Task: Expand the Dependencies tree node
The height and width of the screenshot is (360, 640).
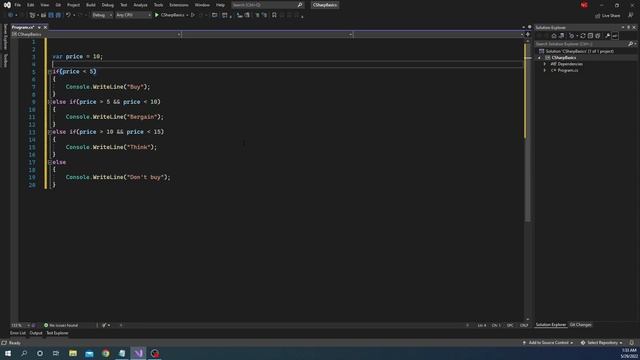Action: [x=545, y=64]
